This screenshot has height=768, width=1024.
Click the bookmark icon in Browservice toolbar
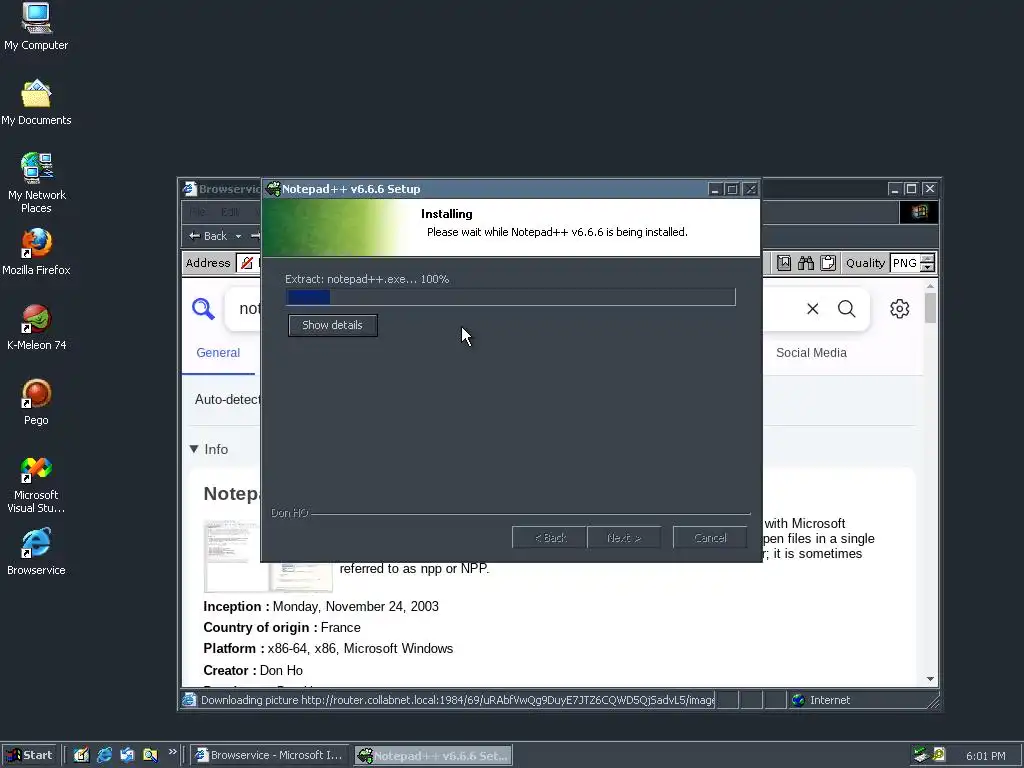point(784,263)
